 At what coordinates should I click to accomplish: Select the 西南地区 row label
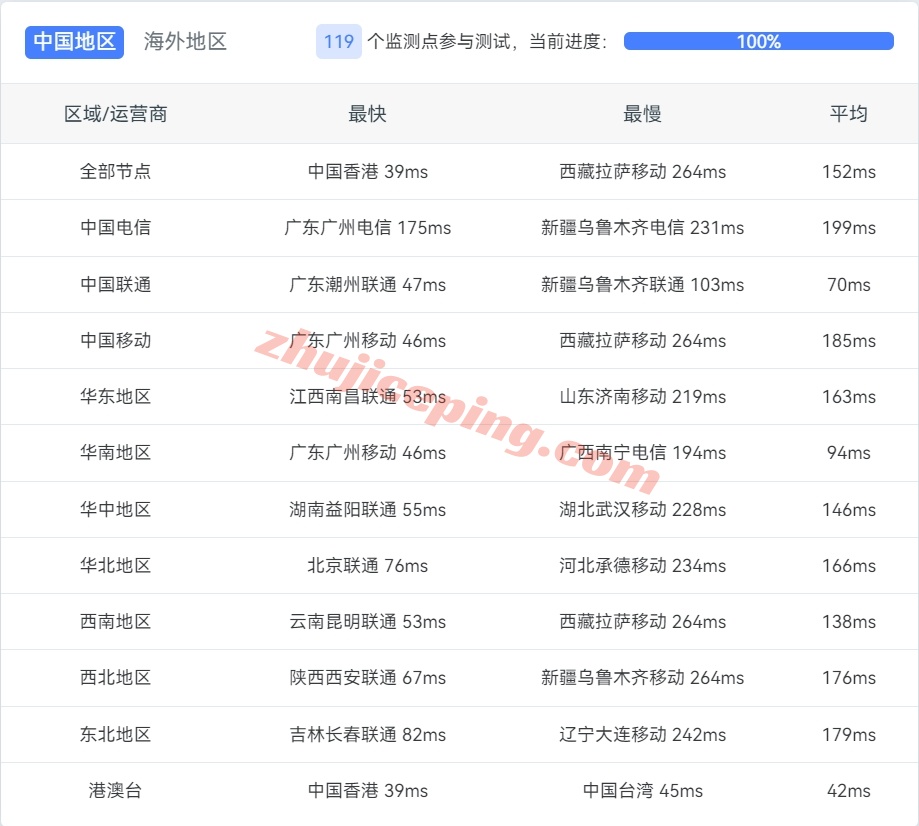[115, 622]
